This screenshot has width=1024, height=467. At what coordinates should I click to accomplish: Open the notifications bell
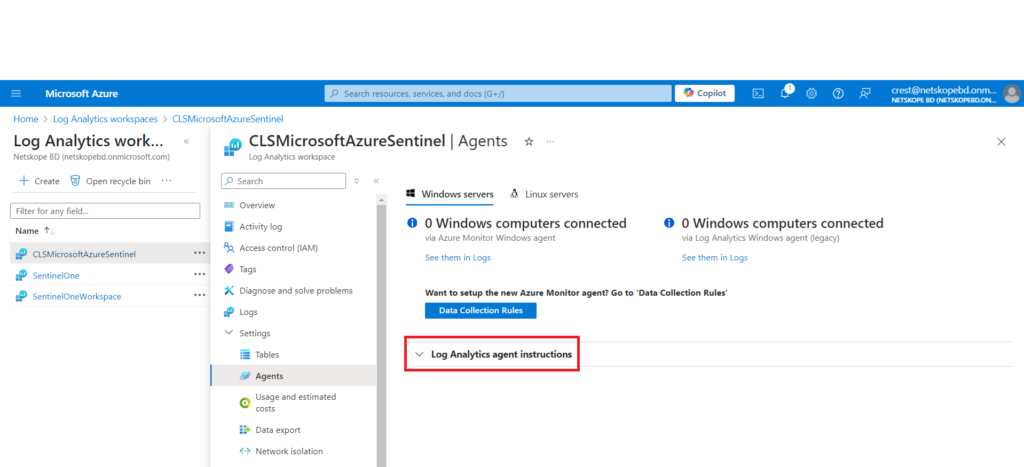(786, 93)
